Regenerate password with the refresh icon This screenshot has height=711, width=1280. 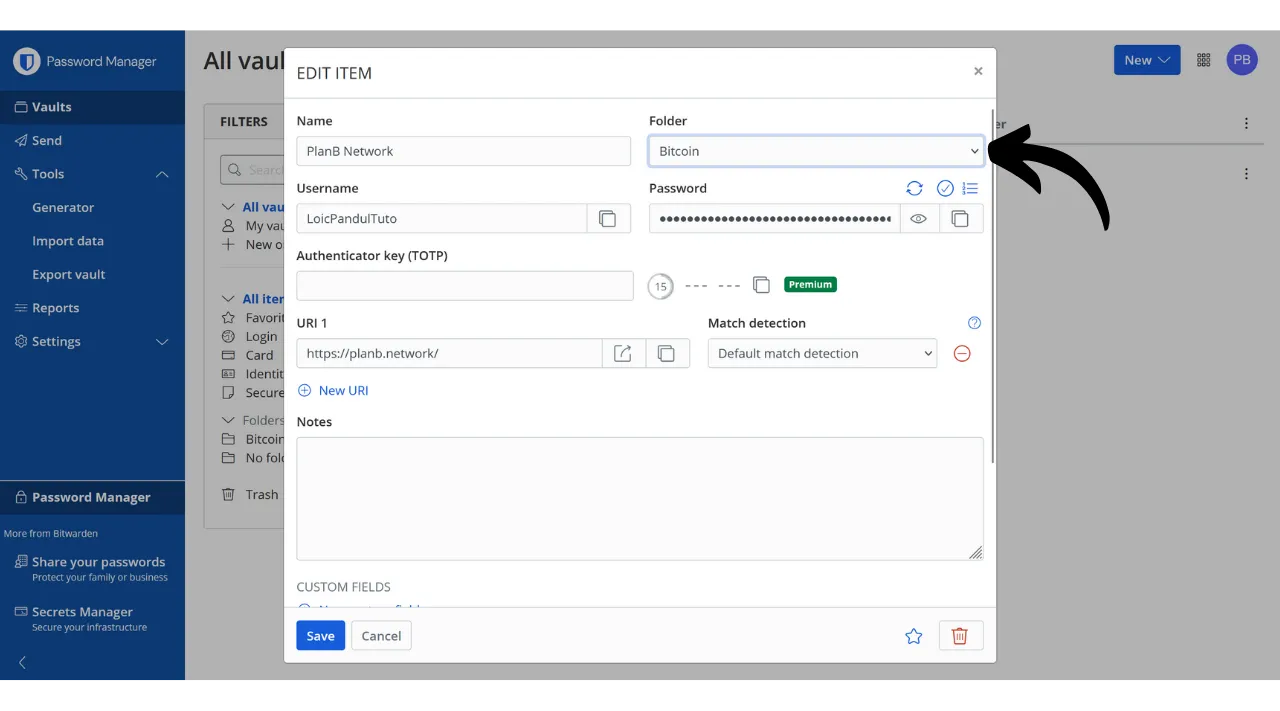tap(914, 188)
